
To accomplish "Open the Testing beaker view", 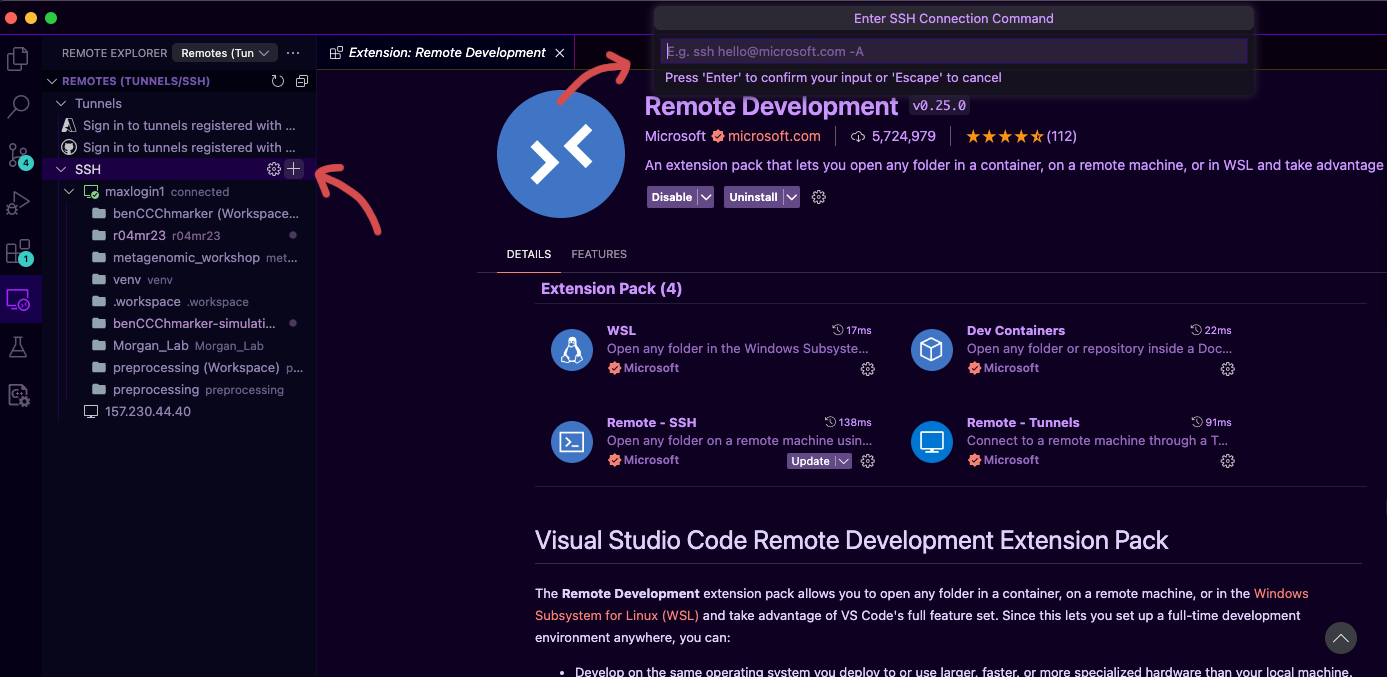I will tap(18, 347).
